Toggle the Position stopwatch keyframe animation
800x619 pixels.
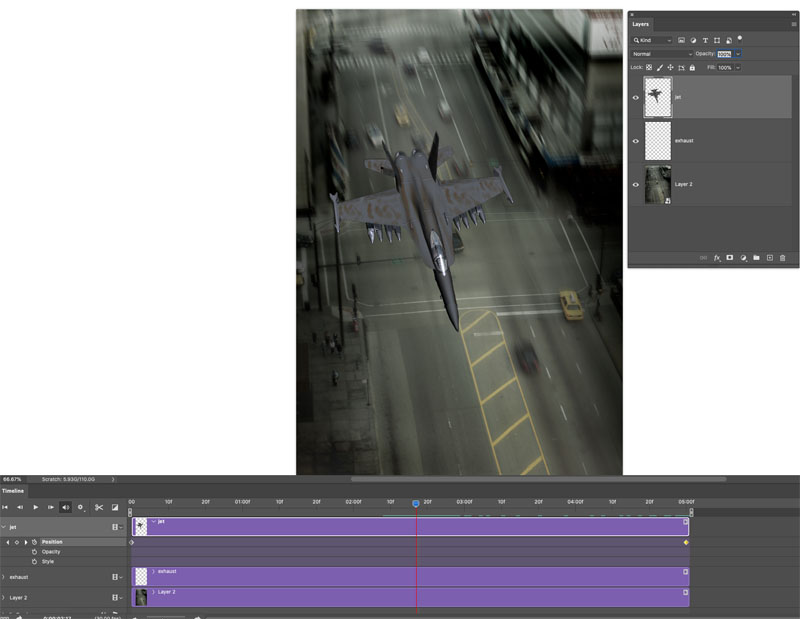coord(35,542)
